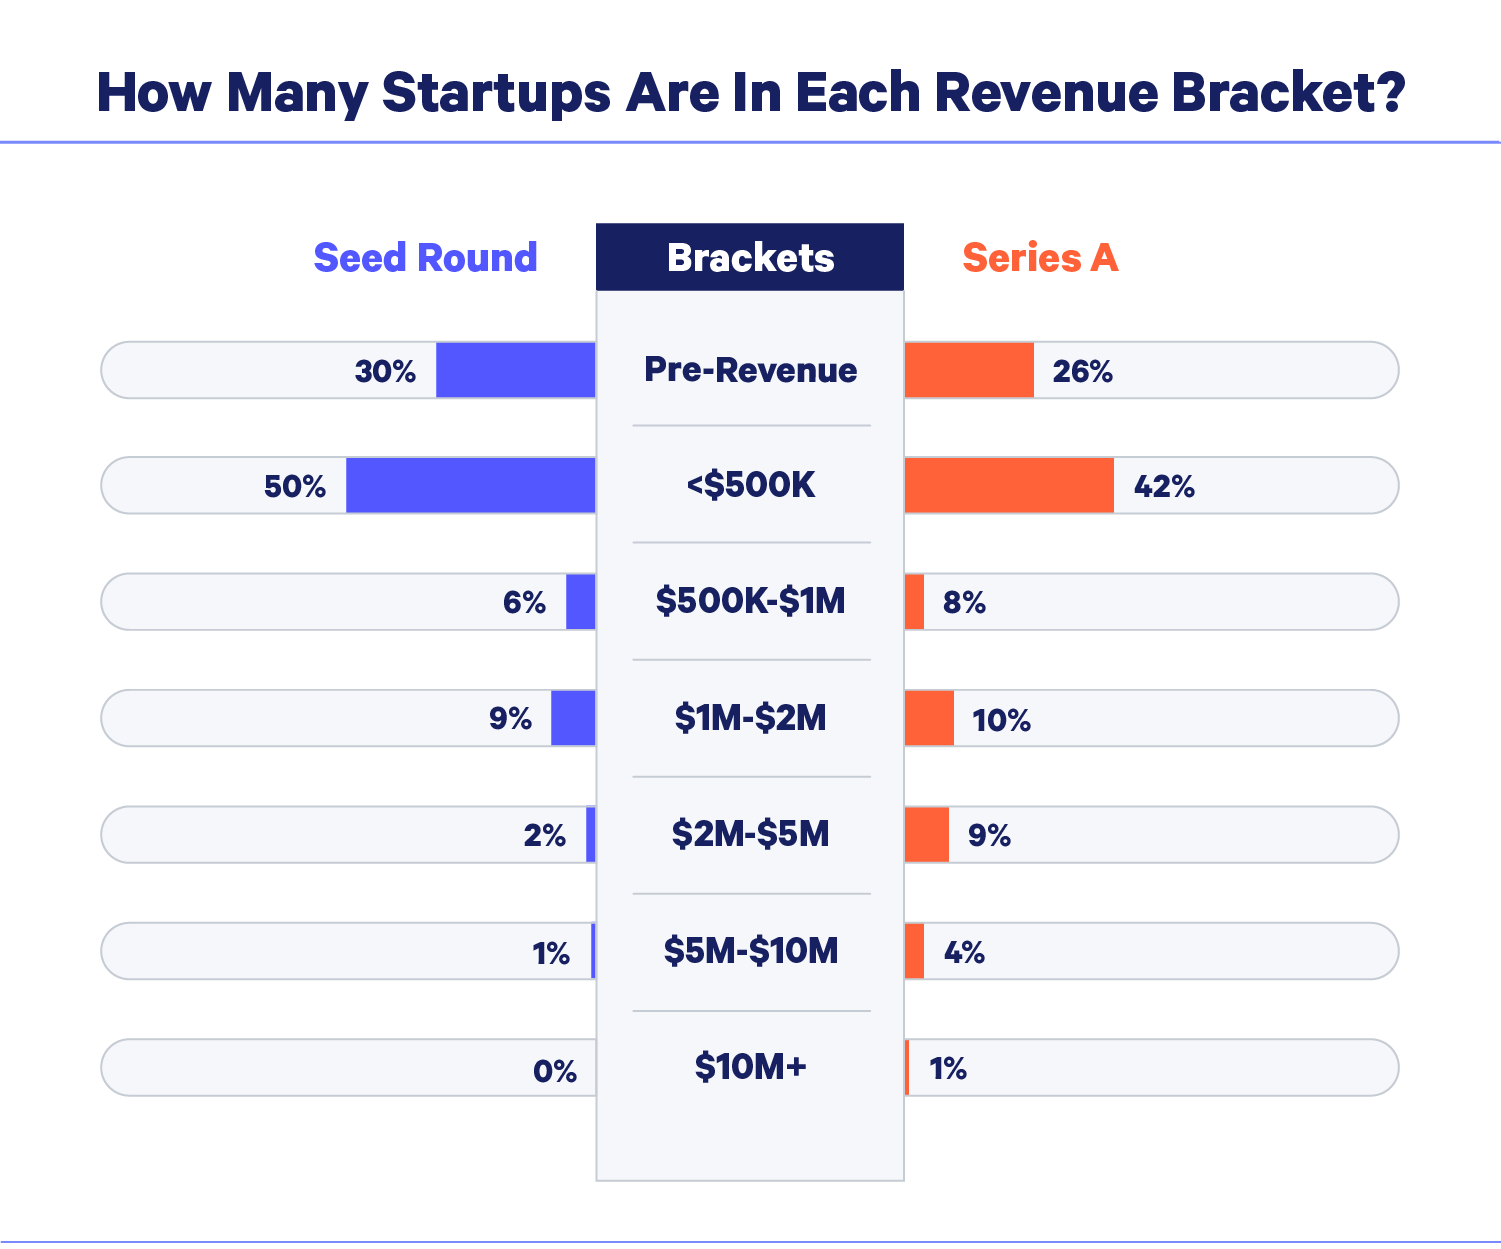Select the Seed Round column label

tap(425, 258)
